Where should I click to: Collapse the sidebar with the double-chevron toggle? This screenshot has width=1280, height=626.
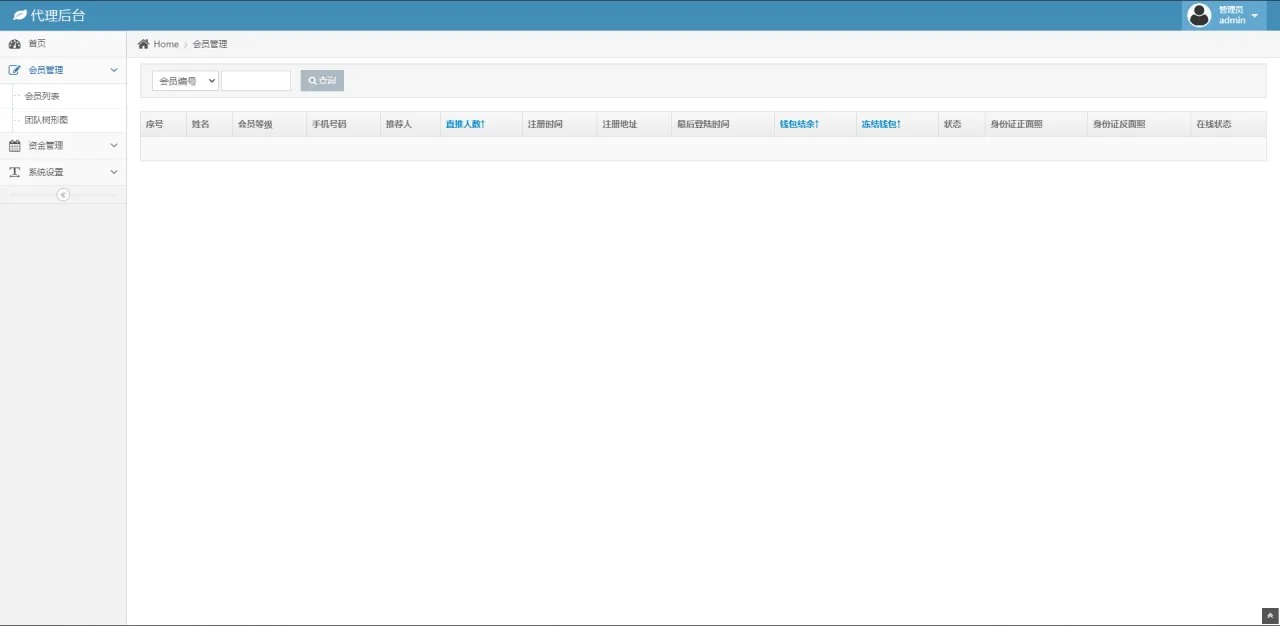pos(63,195)
